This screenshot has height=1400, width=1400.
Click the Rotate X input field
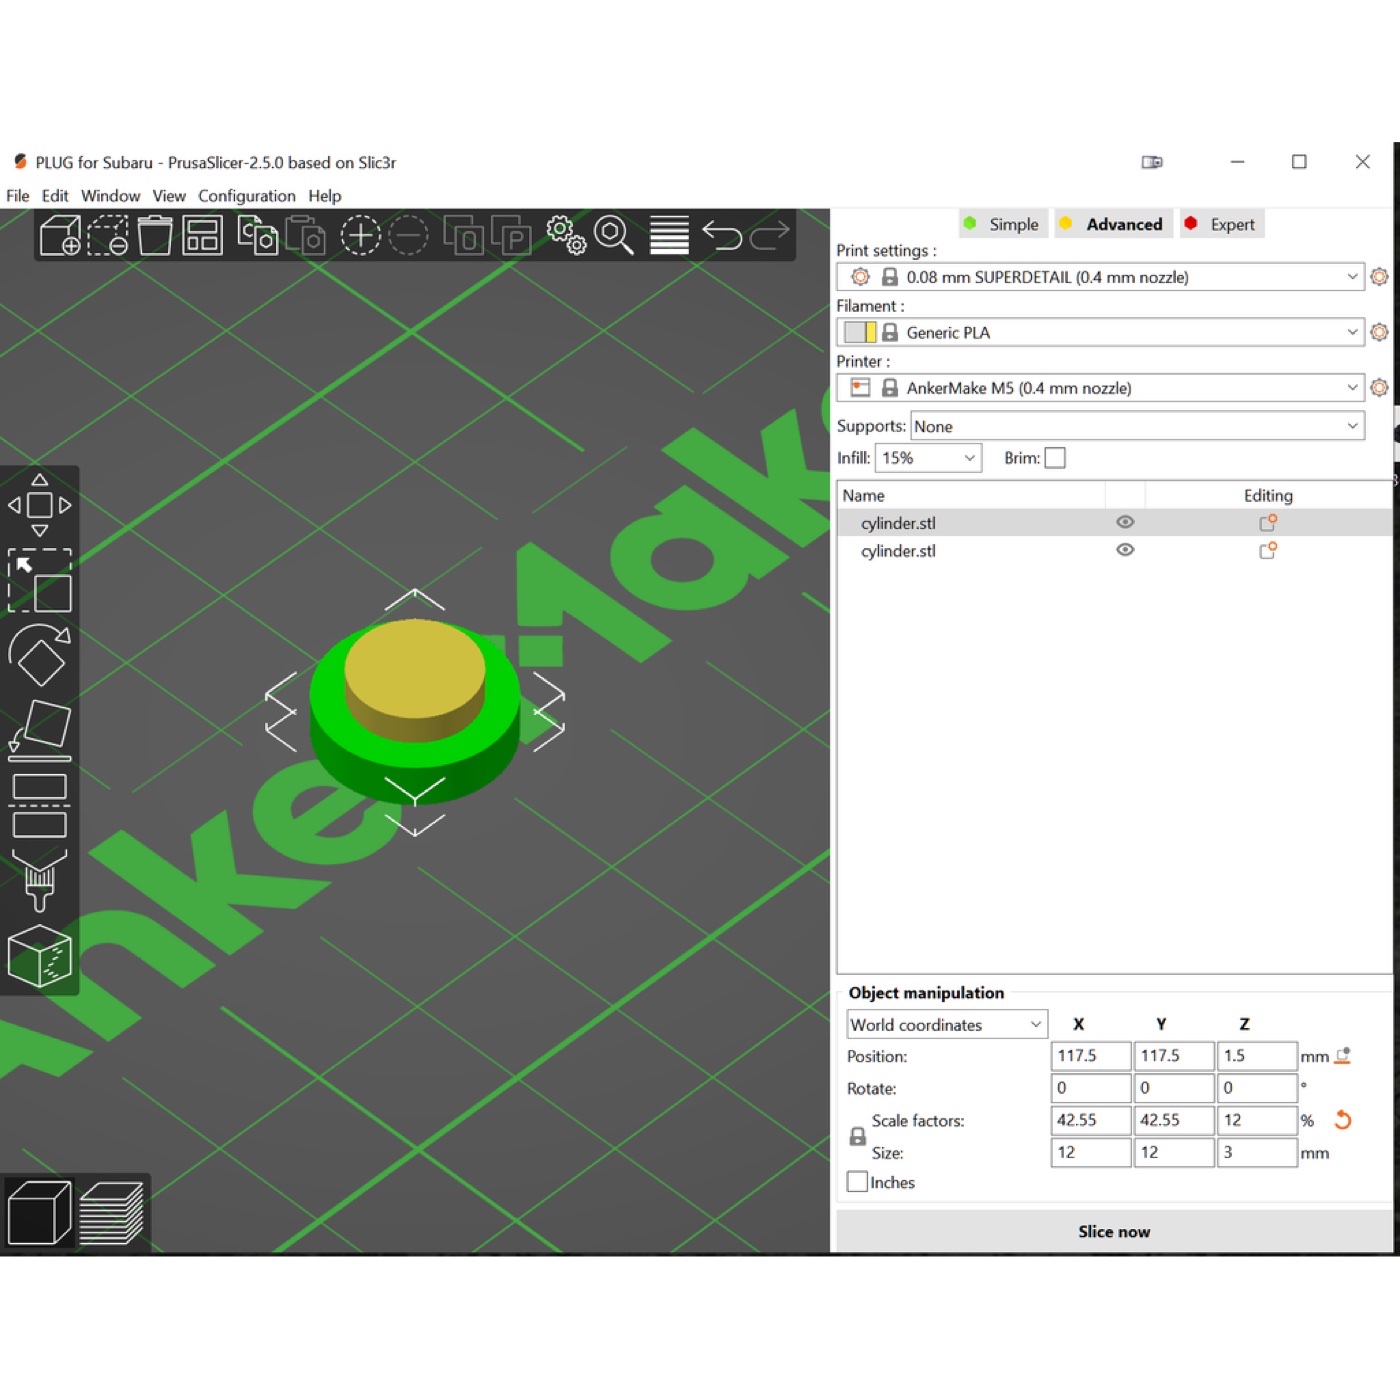click(x=1091, y=1088)
